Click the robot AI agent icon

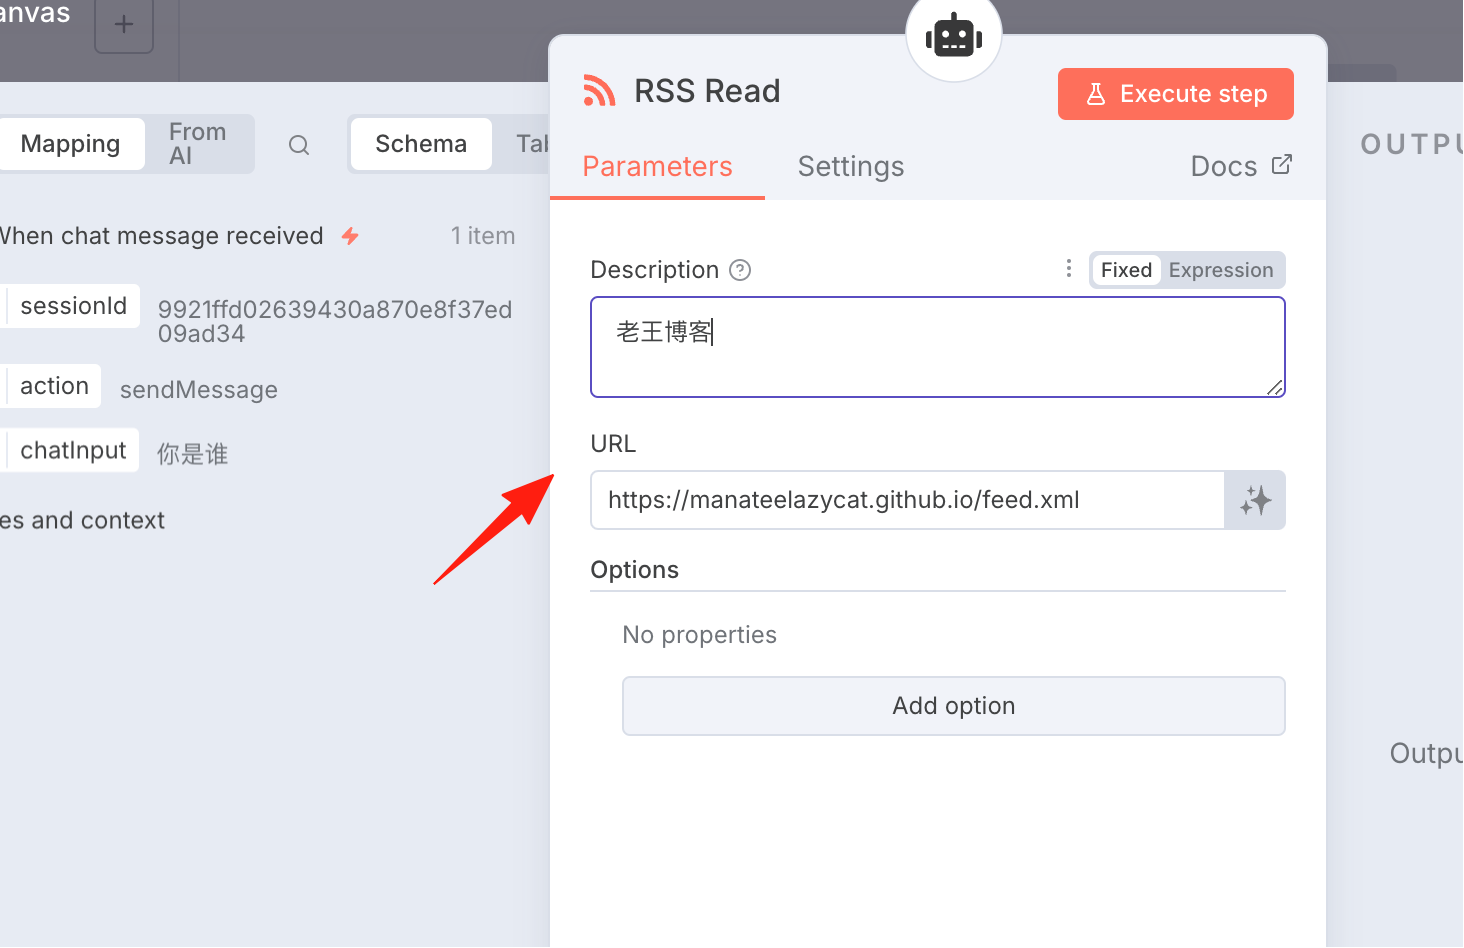point(954,37)
